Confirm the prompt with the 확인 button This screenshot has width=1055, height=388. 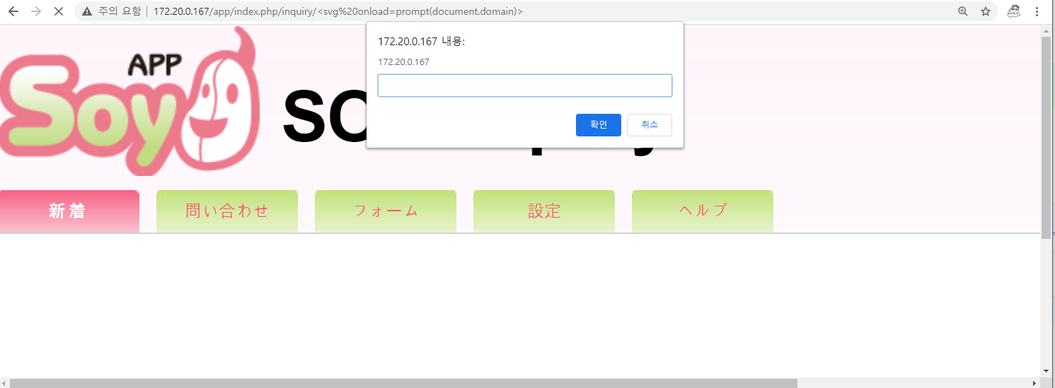598,125
